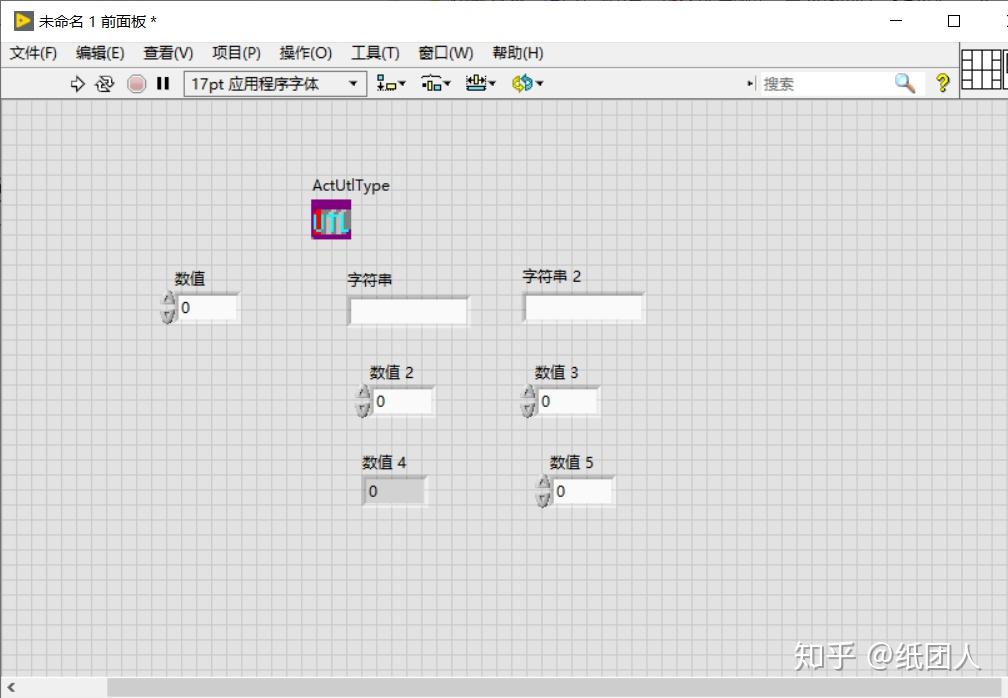Viewport: 1008px width, 698px height.
Task: Open the 文件(F) menu
Action: 31,53
